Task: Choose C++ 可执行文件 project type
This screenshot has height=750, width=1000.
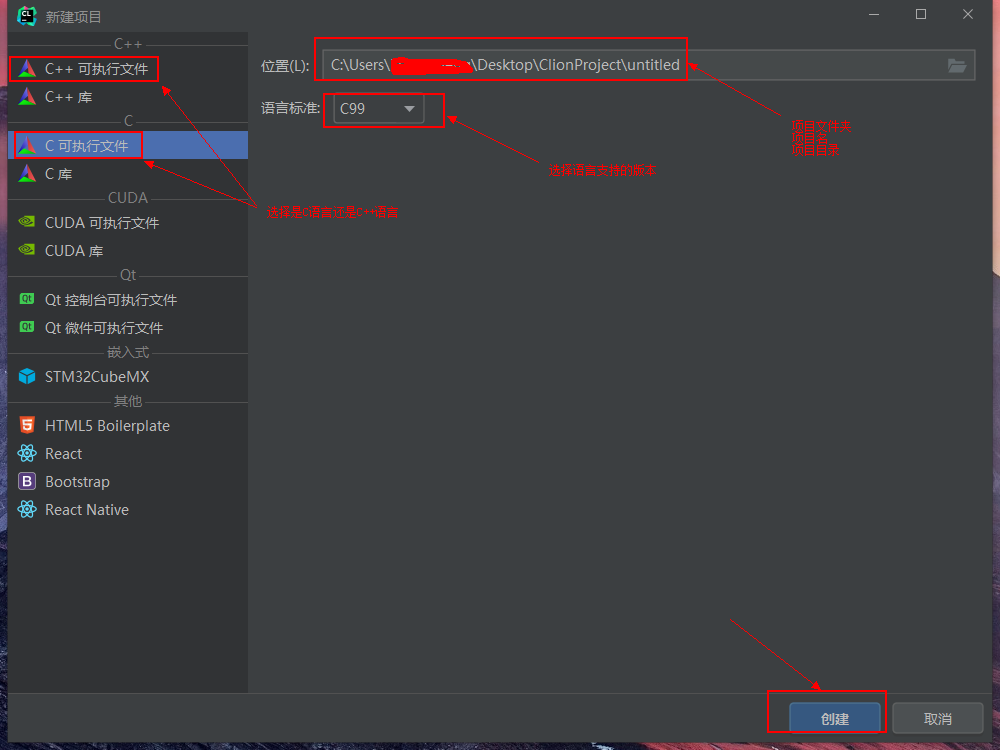Action: [128, 69]
